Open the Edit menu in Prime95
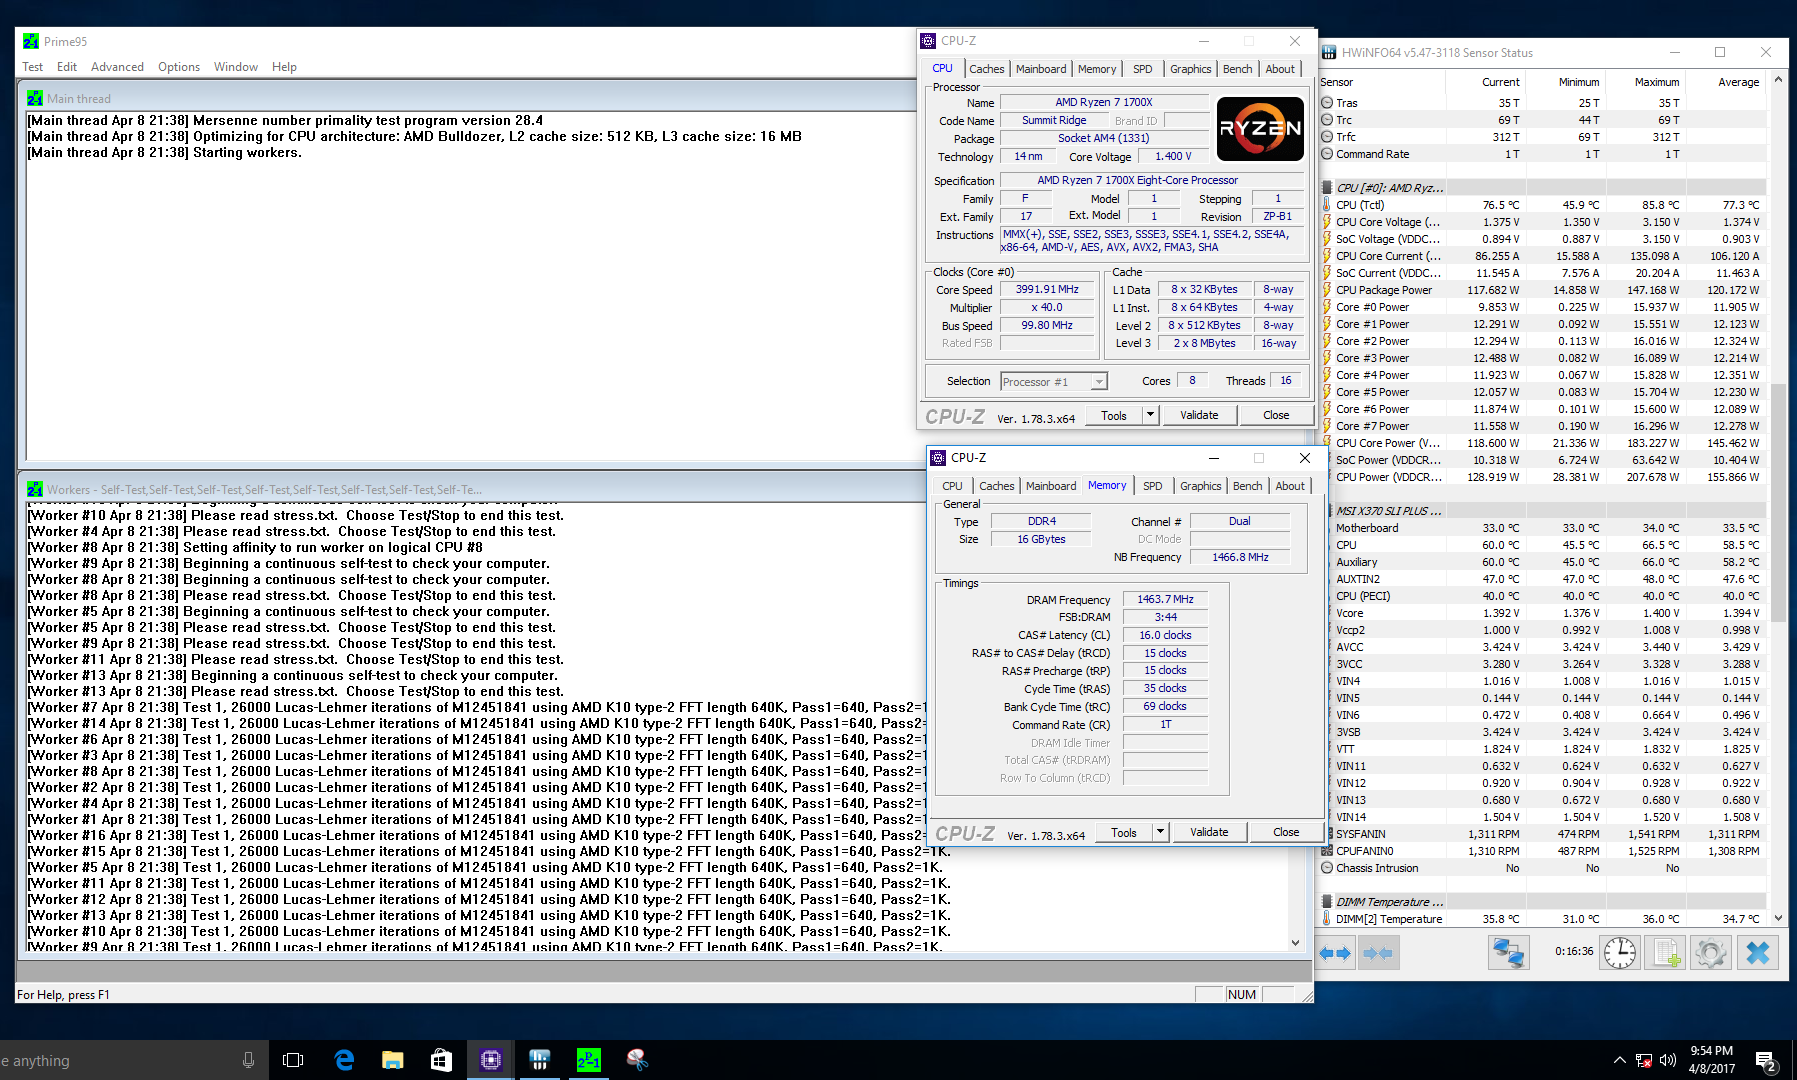The height and width of the screenshot is (1080, 1797). [x=67, y=67]
